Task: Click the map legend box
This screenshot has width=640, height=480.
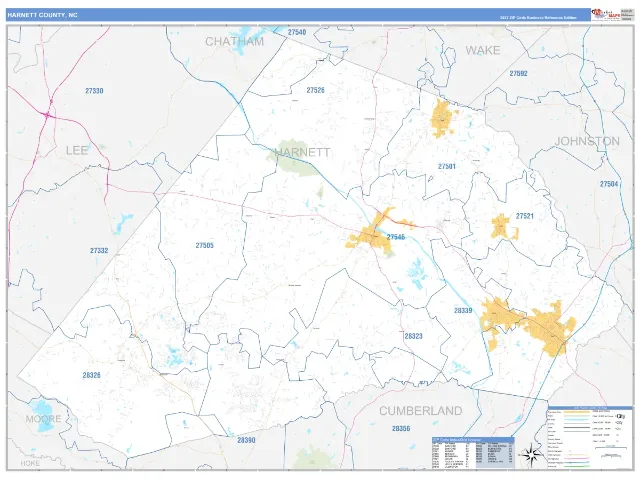Action: click(x=590, y=437)
